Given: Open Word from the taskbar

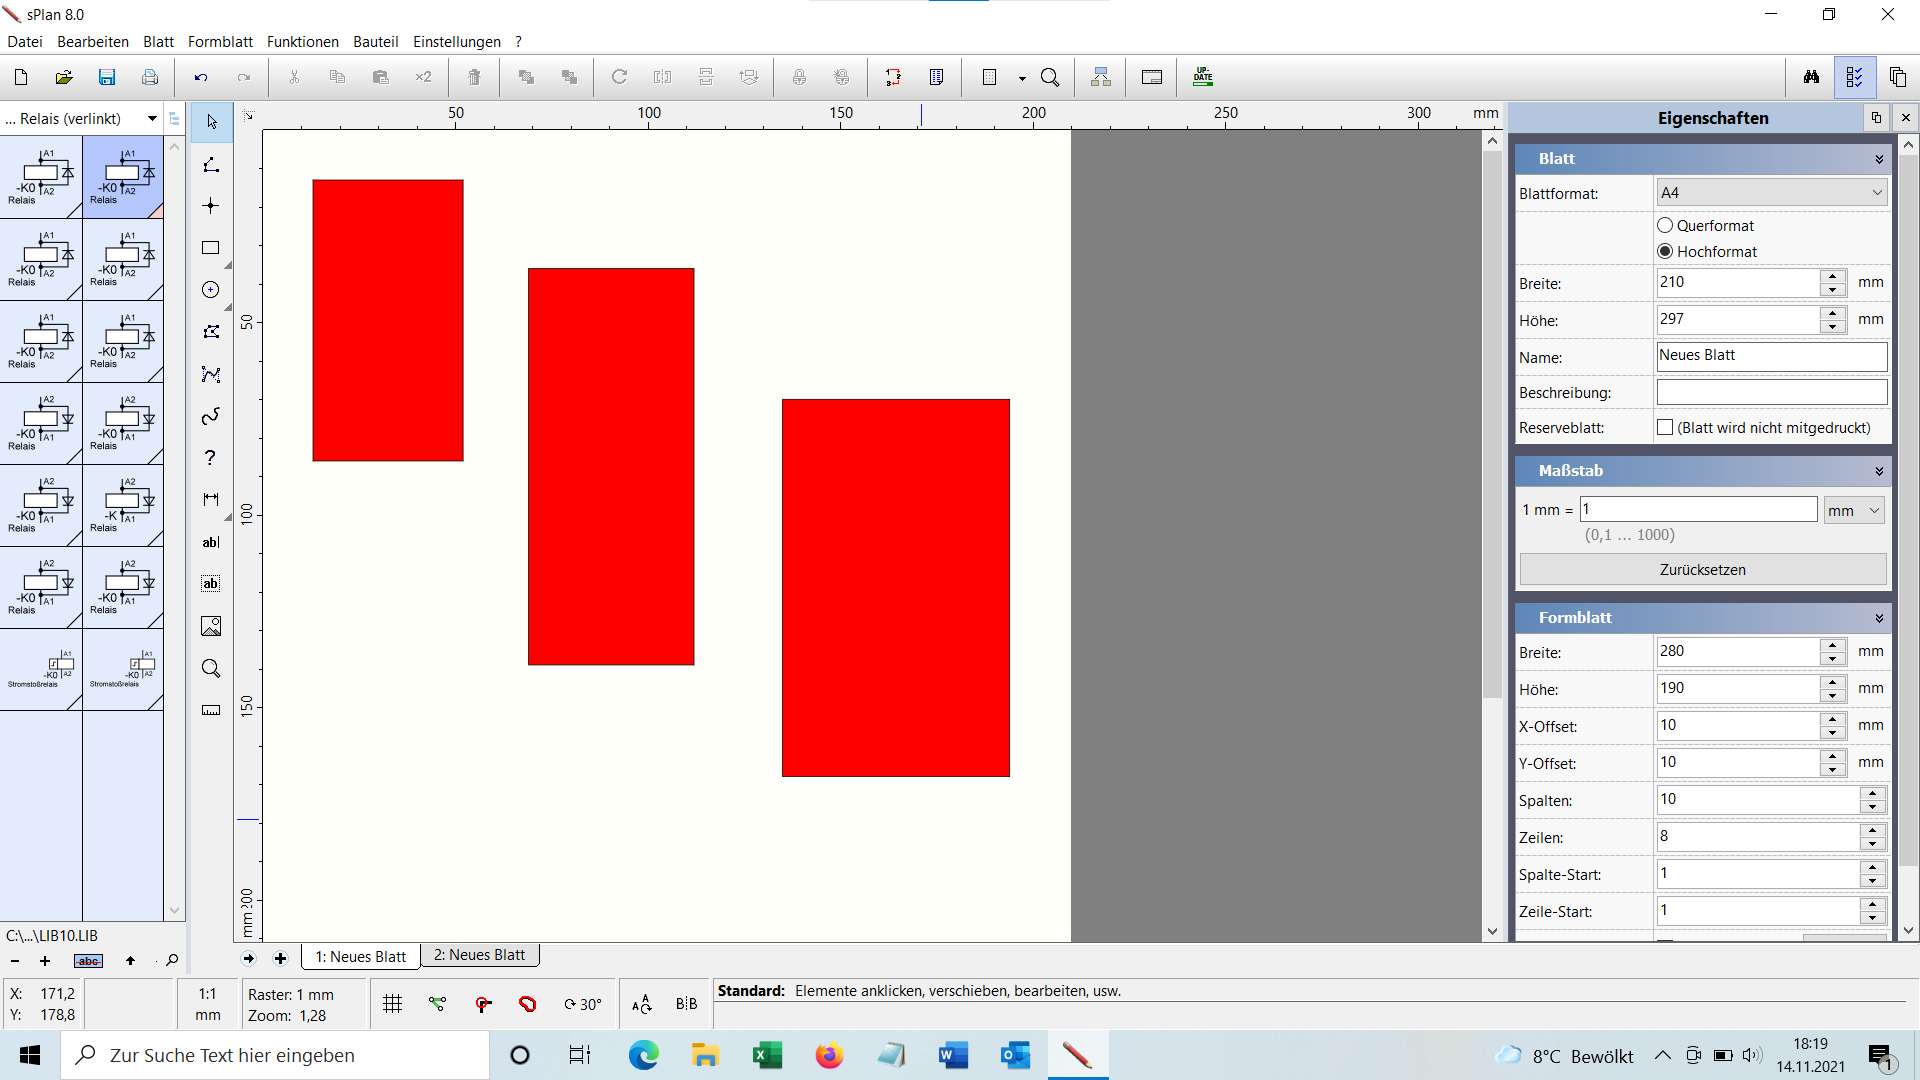Looking at the screenshot, I should pos(953,1055).
